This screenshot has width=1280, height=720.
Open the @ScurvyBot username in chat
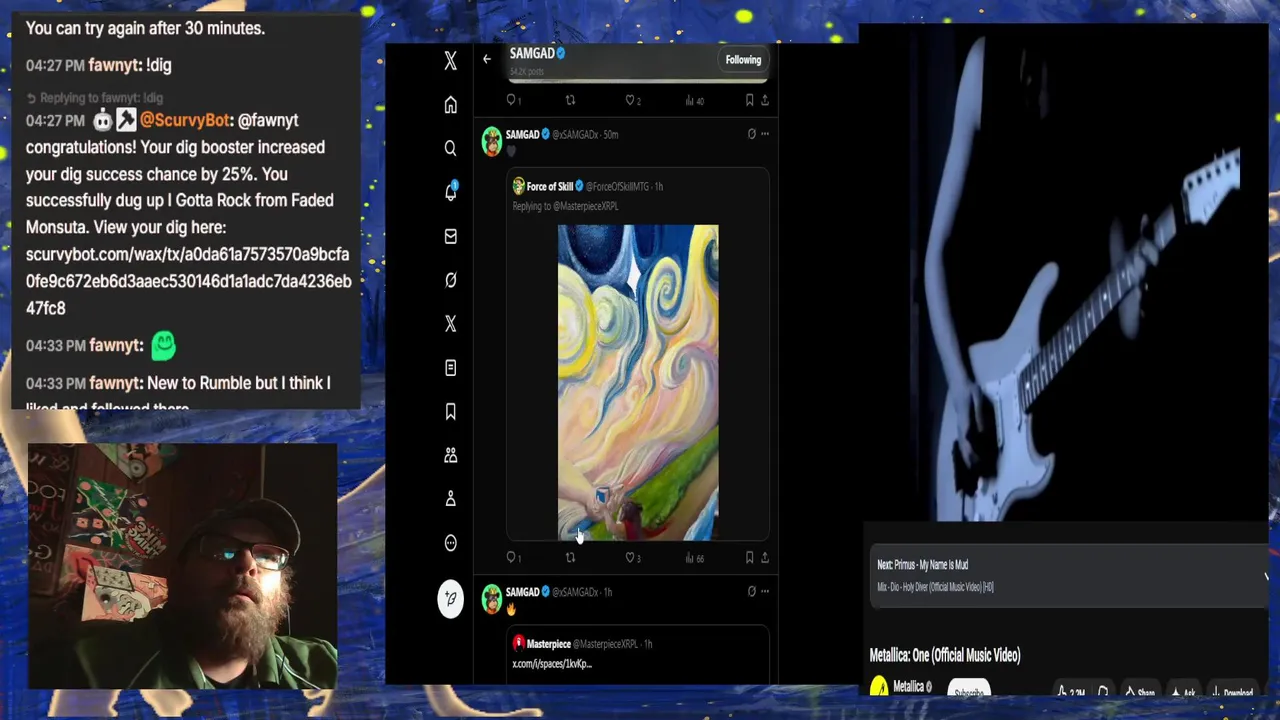[x=185, y=120]
